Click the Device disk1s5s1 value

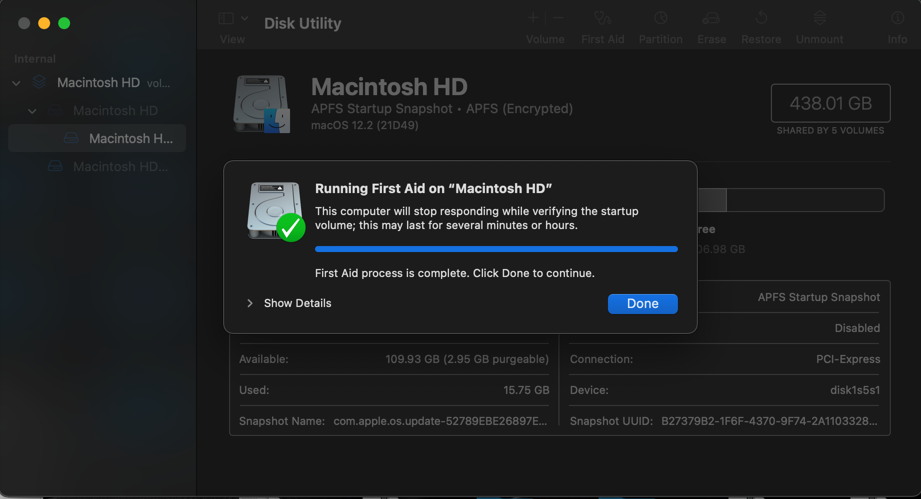(x=855, y=390)
